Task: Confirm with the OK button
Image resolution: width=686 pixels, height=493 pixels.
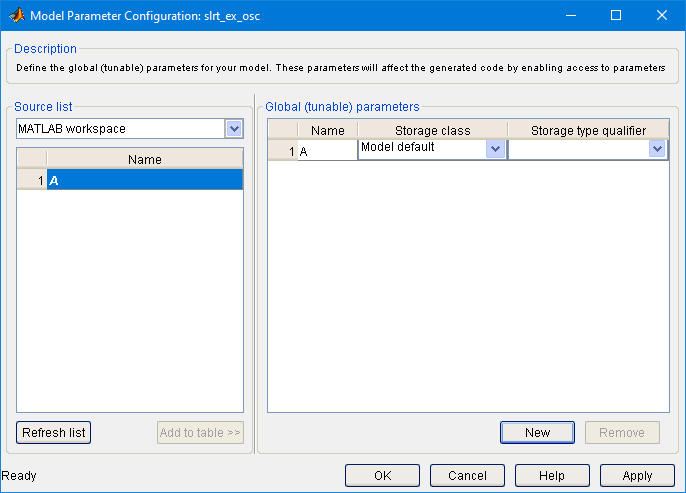Action: tap(382, 476)
